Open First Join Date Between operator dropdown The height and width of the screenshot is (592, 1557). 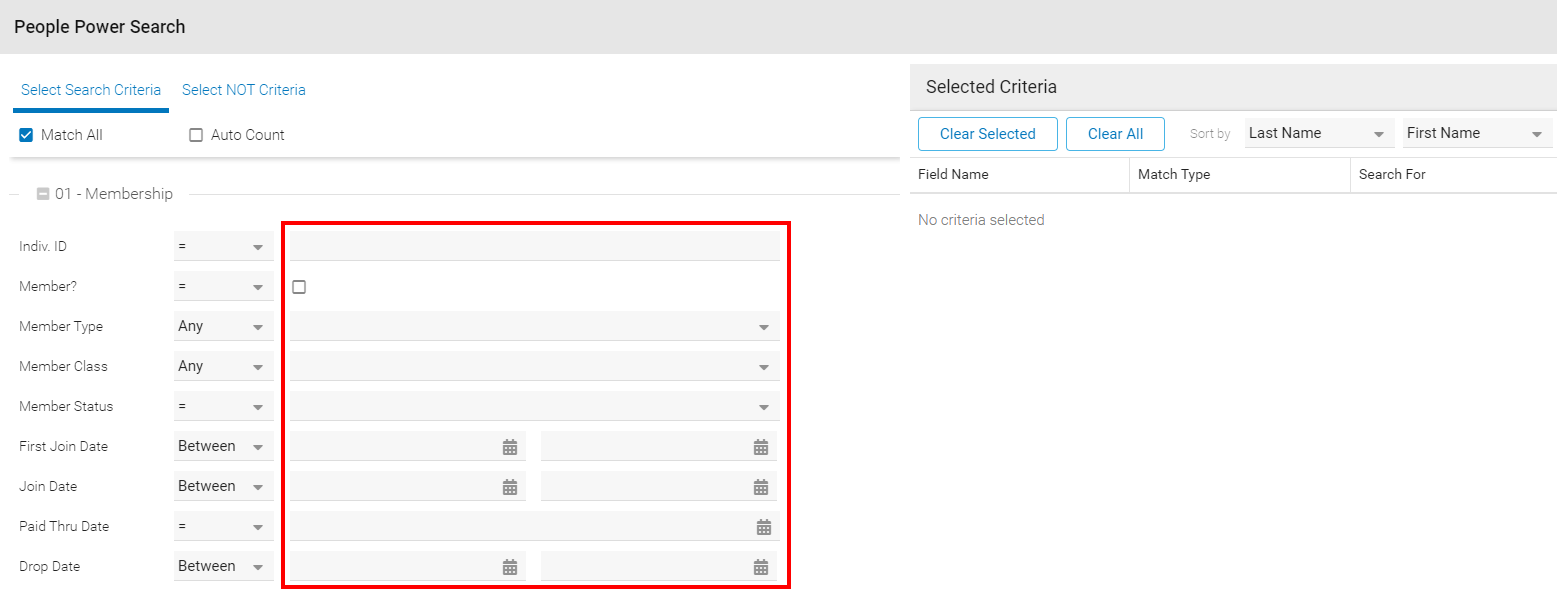tap(224, 446)
